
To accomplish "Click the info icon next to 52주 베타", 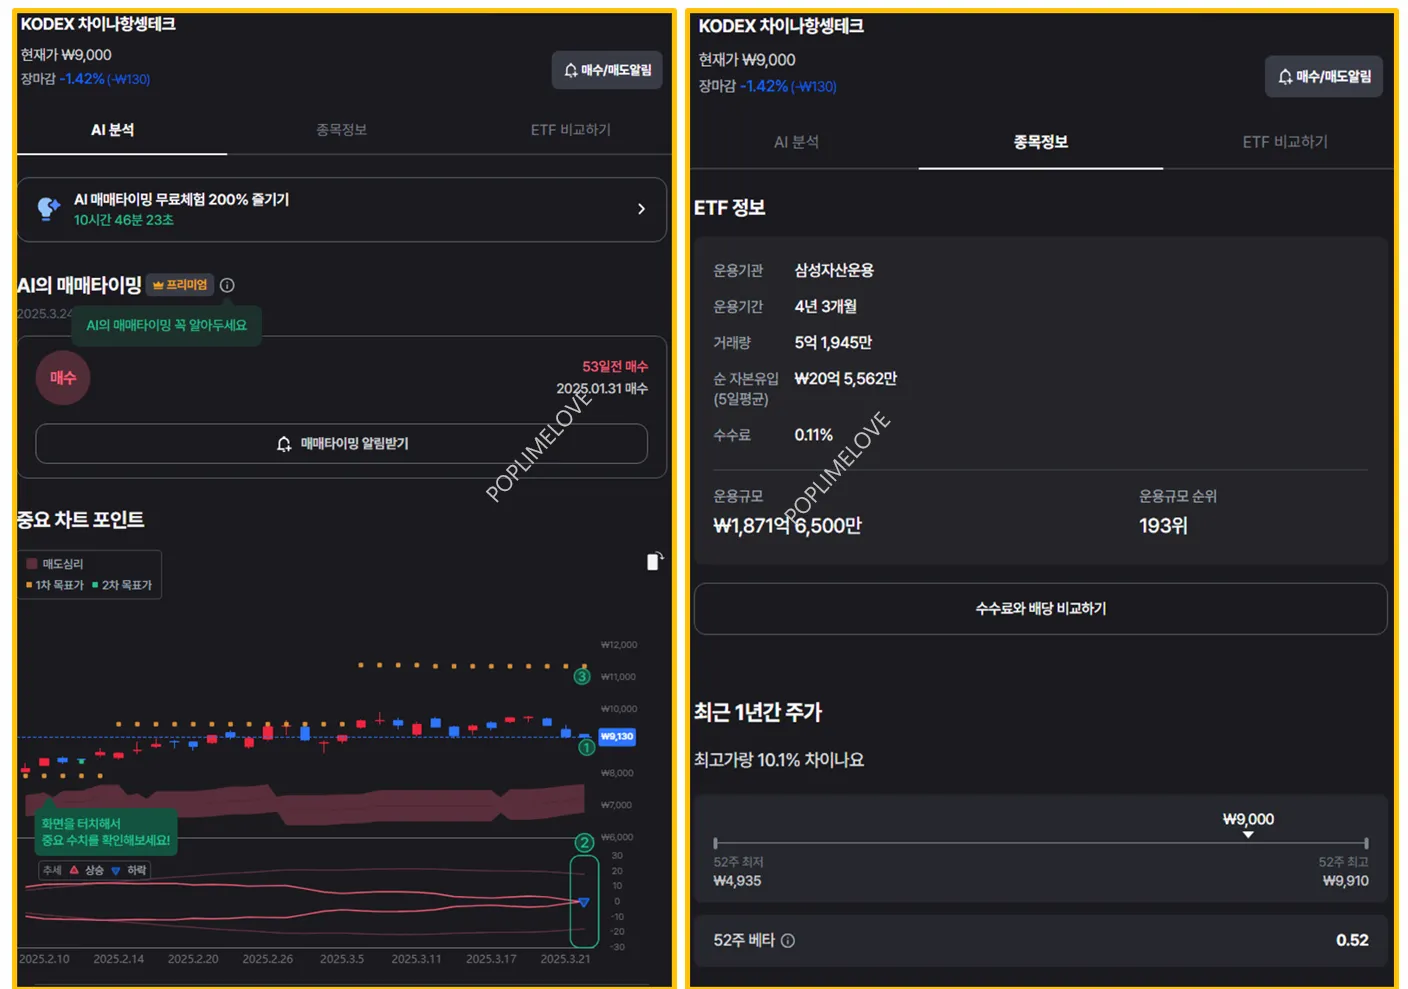I will [x=788, y=941].
